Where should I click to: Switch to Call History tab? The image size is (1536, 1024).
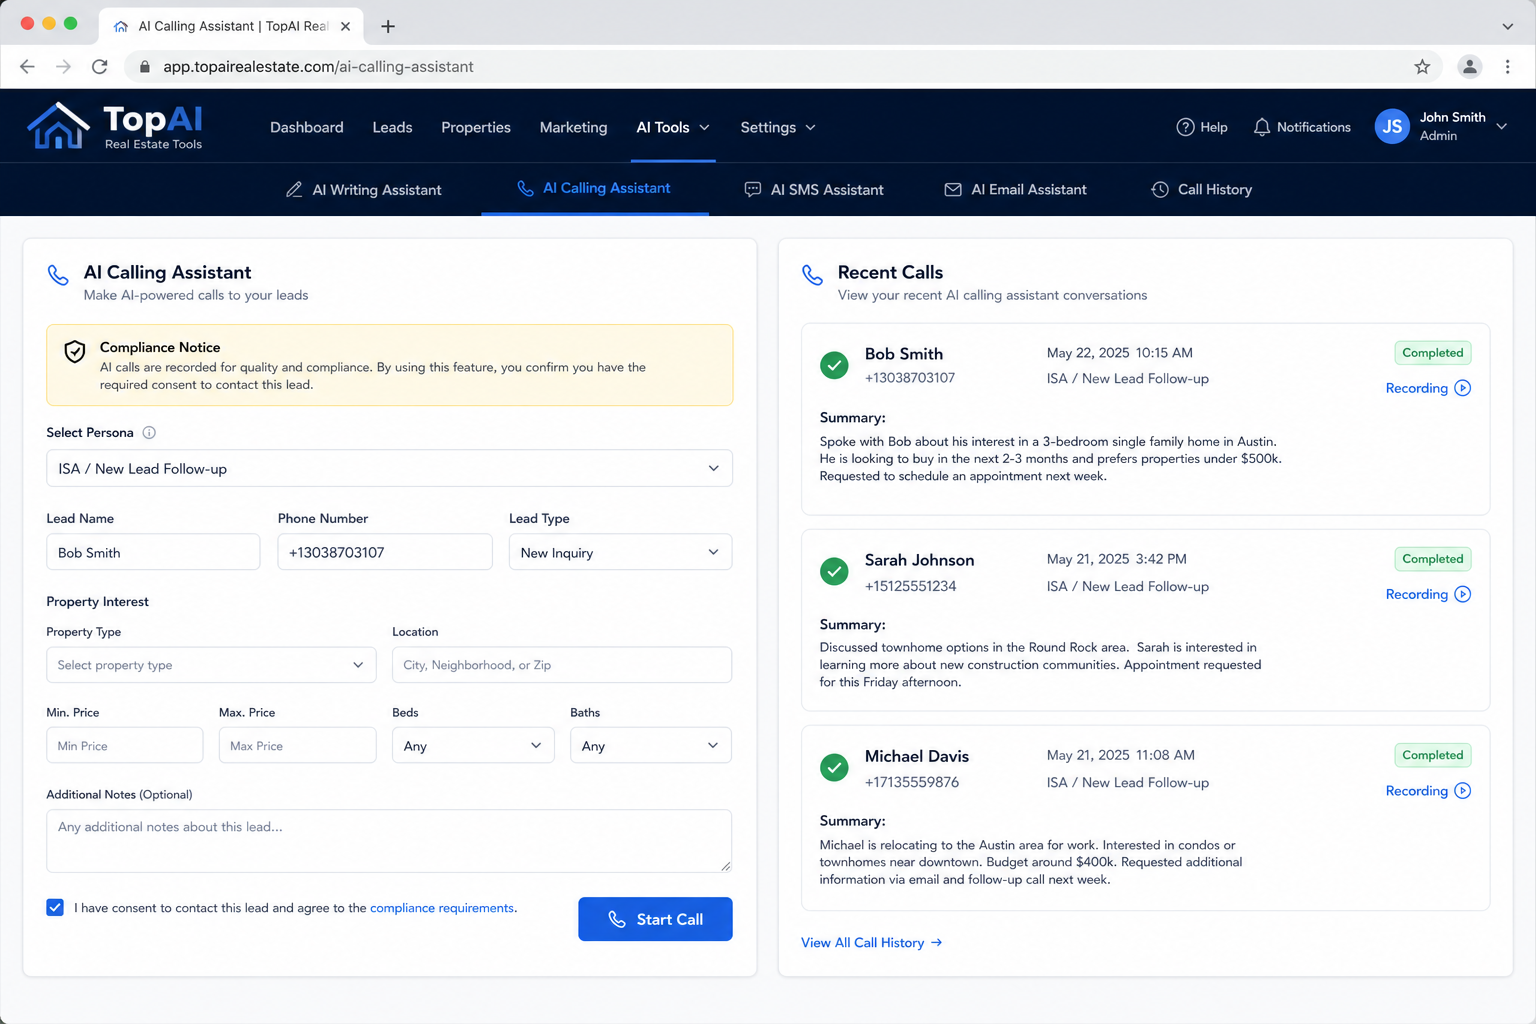1201,189
